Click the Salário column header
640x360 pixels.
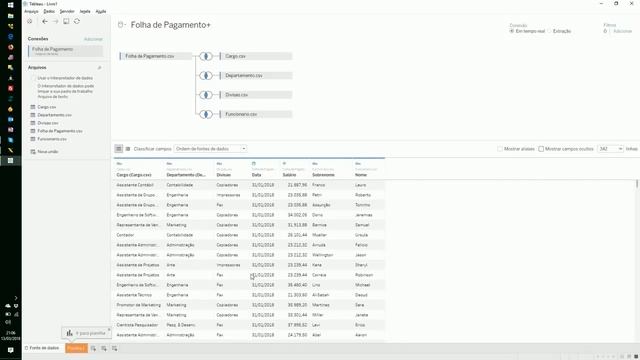pyautogui.click(x=289, y=175)
